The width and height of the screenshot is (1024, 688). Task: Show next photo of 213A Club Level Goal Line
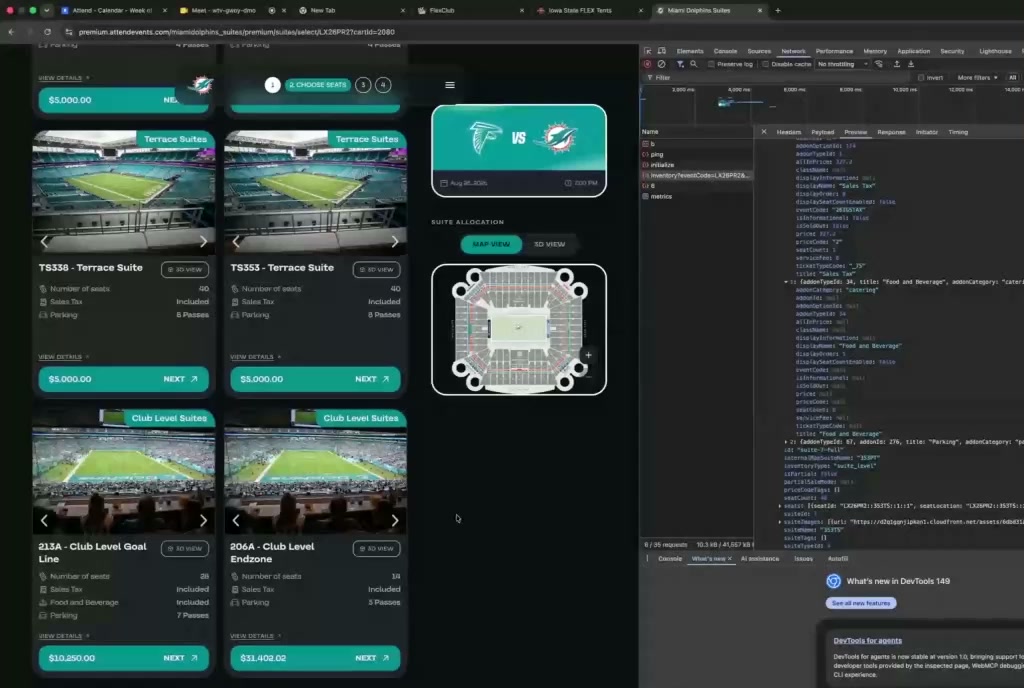[203, 520]
